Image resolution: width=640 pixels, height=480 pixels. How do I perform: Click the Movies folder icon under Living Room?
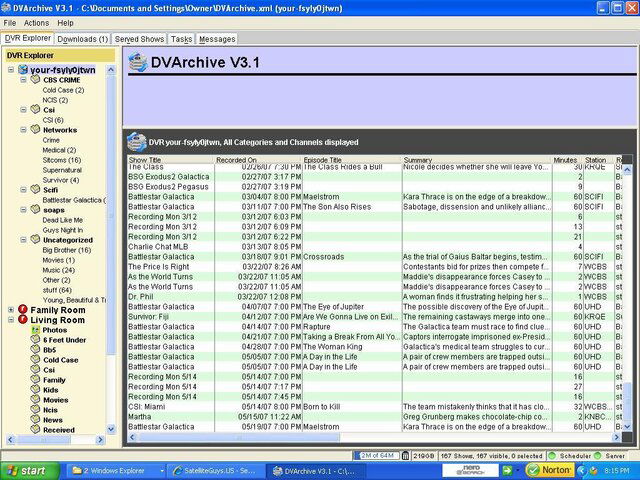[36, 399]
